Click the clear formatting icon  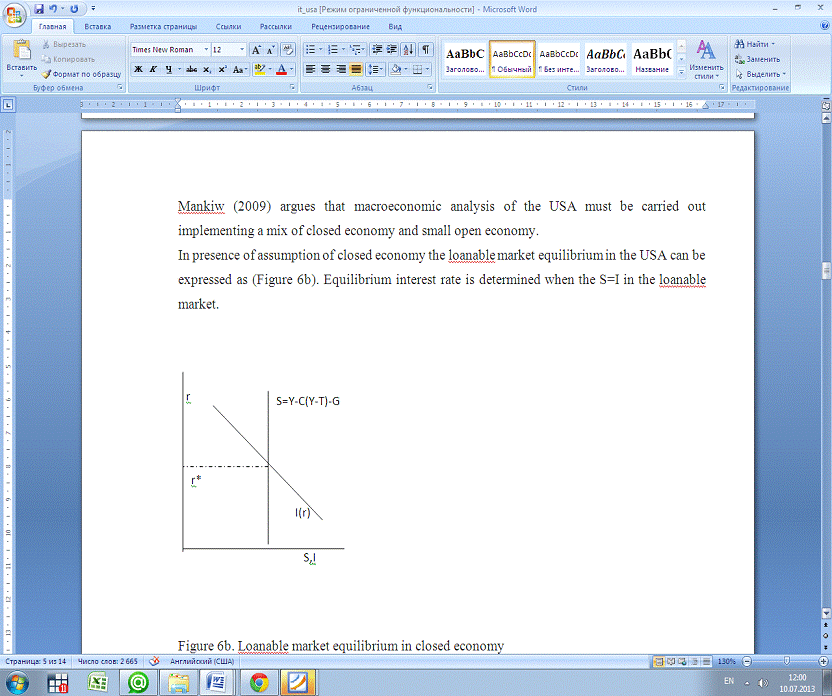tap(289, 49)
